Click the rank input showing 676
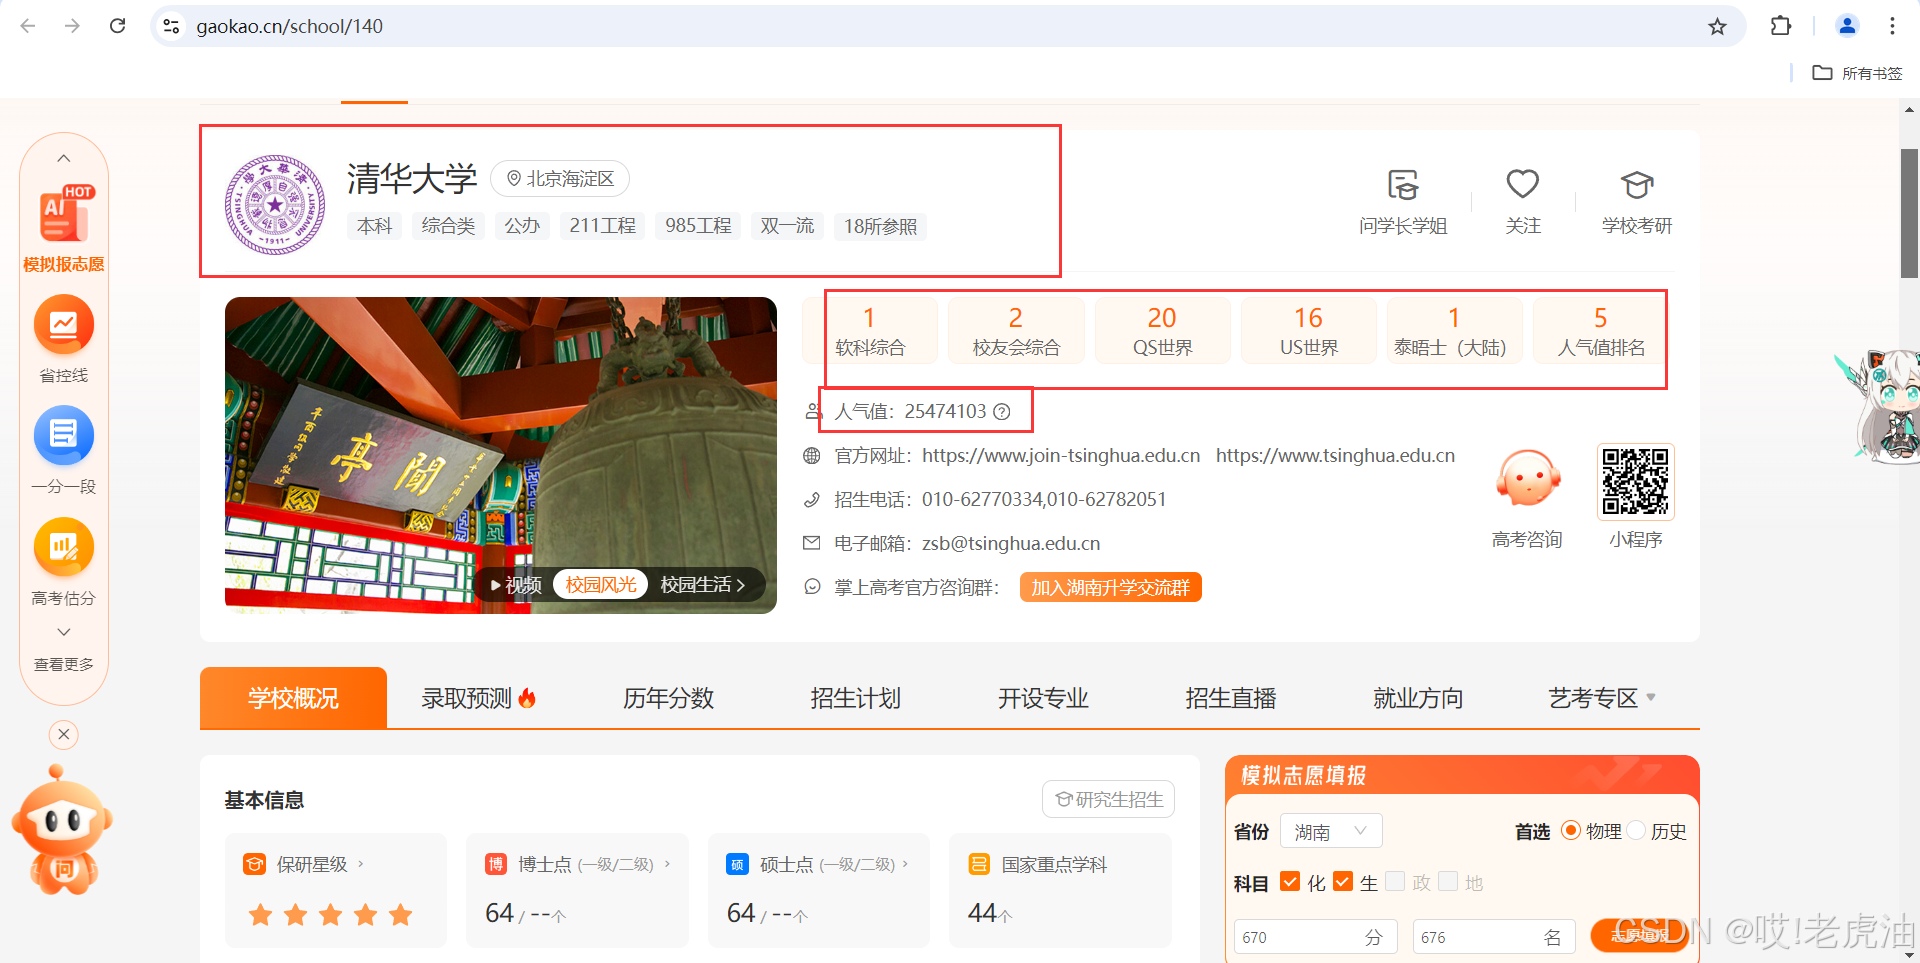The image size is (1920, 963). [1494, 937]
